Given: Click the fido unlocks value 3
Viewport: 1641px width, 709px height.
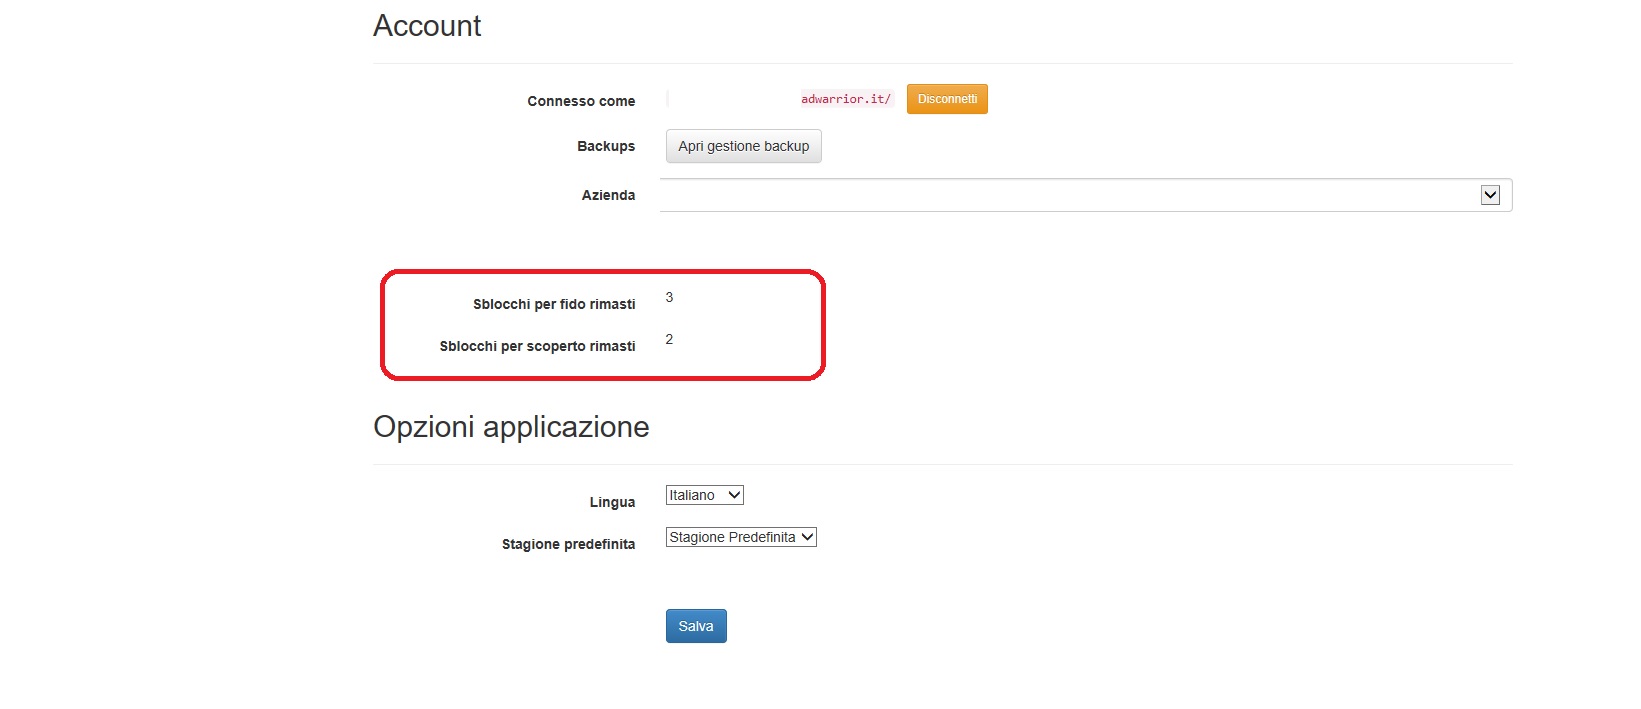Looking at the screenshot, I should (669, 297).
